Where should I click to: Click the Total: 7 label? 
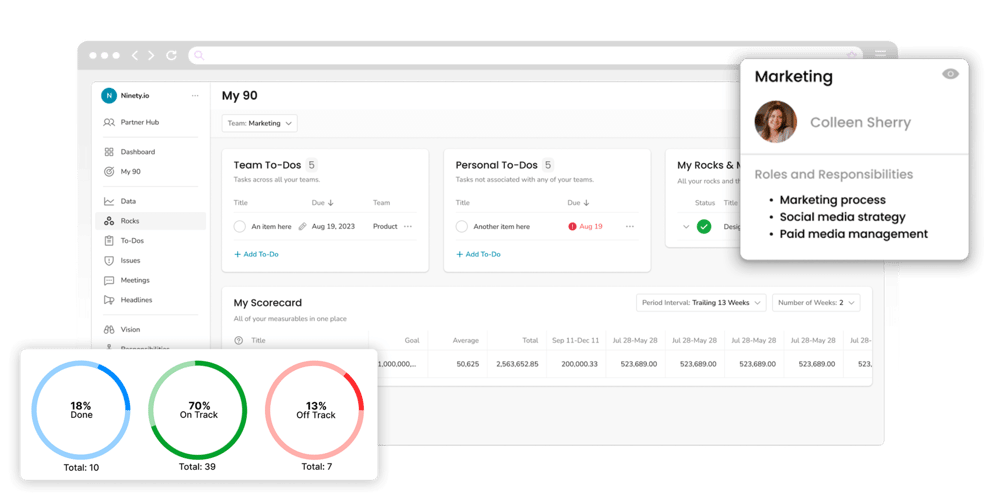click(x=316, y=467)
